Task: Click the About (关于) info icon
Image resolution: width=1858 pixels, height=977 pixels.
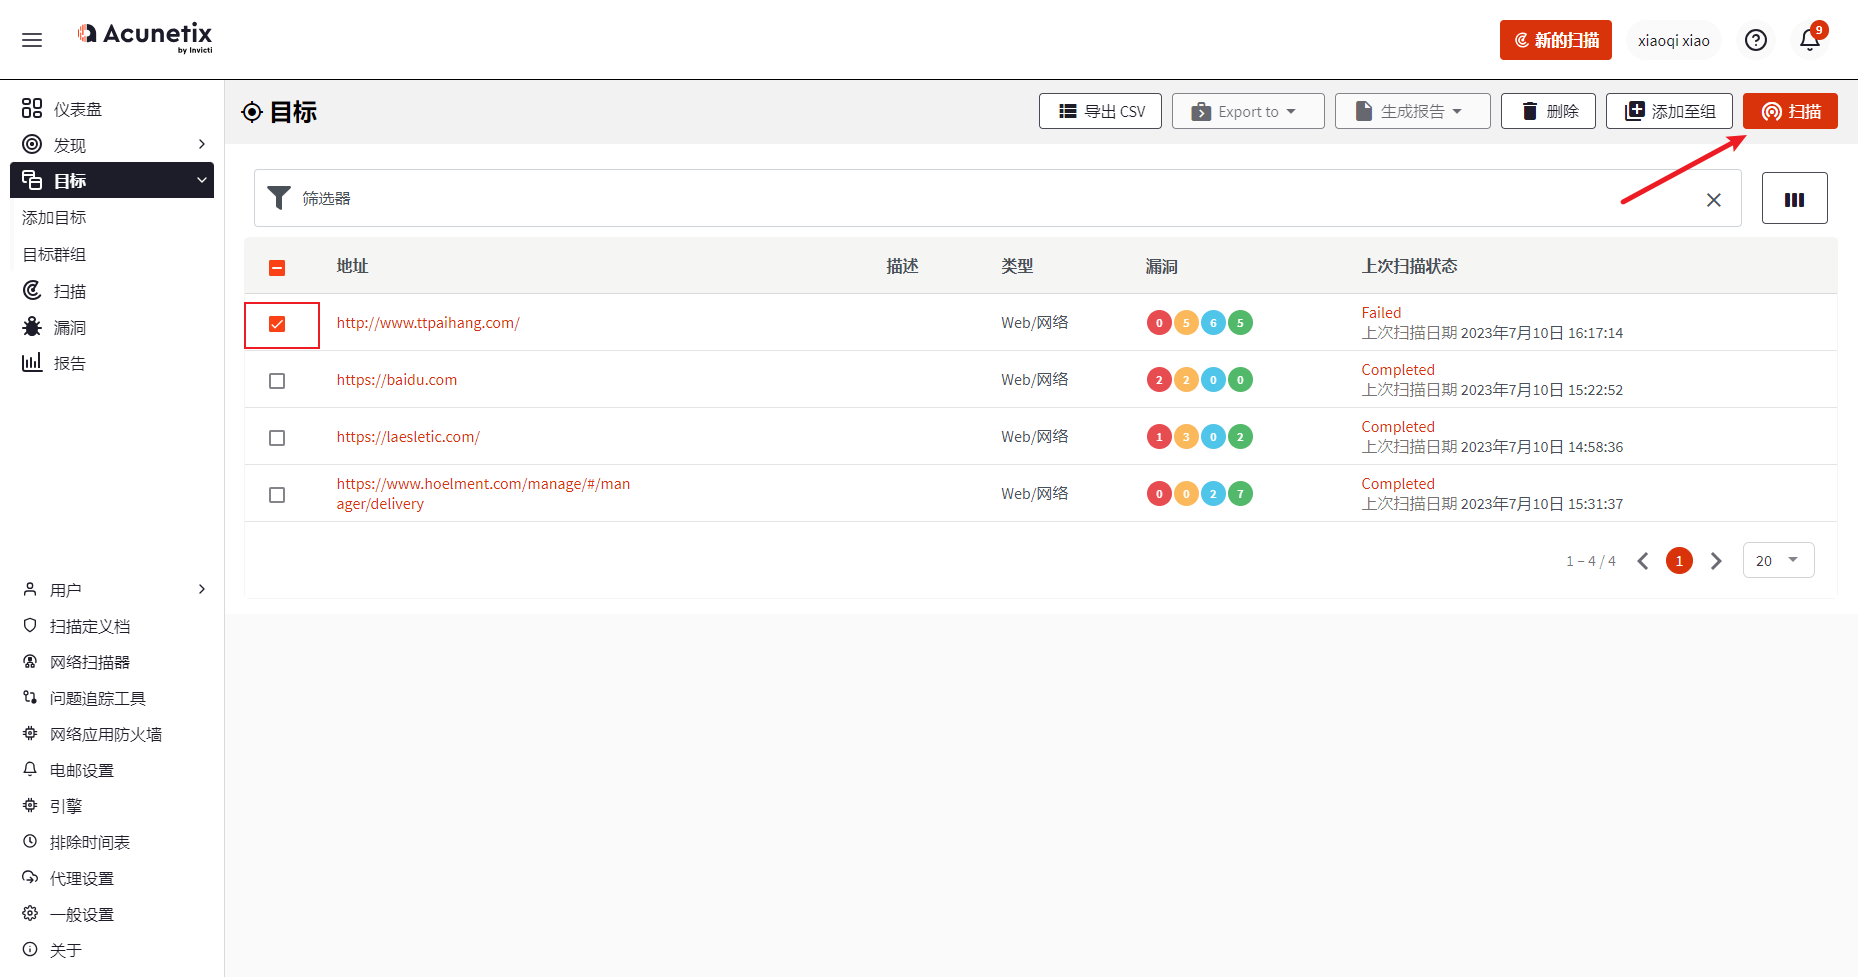Action: pos(30,949)
